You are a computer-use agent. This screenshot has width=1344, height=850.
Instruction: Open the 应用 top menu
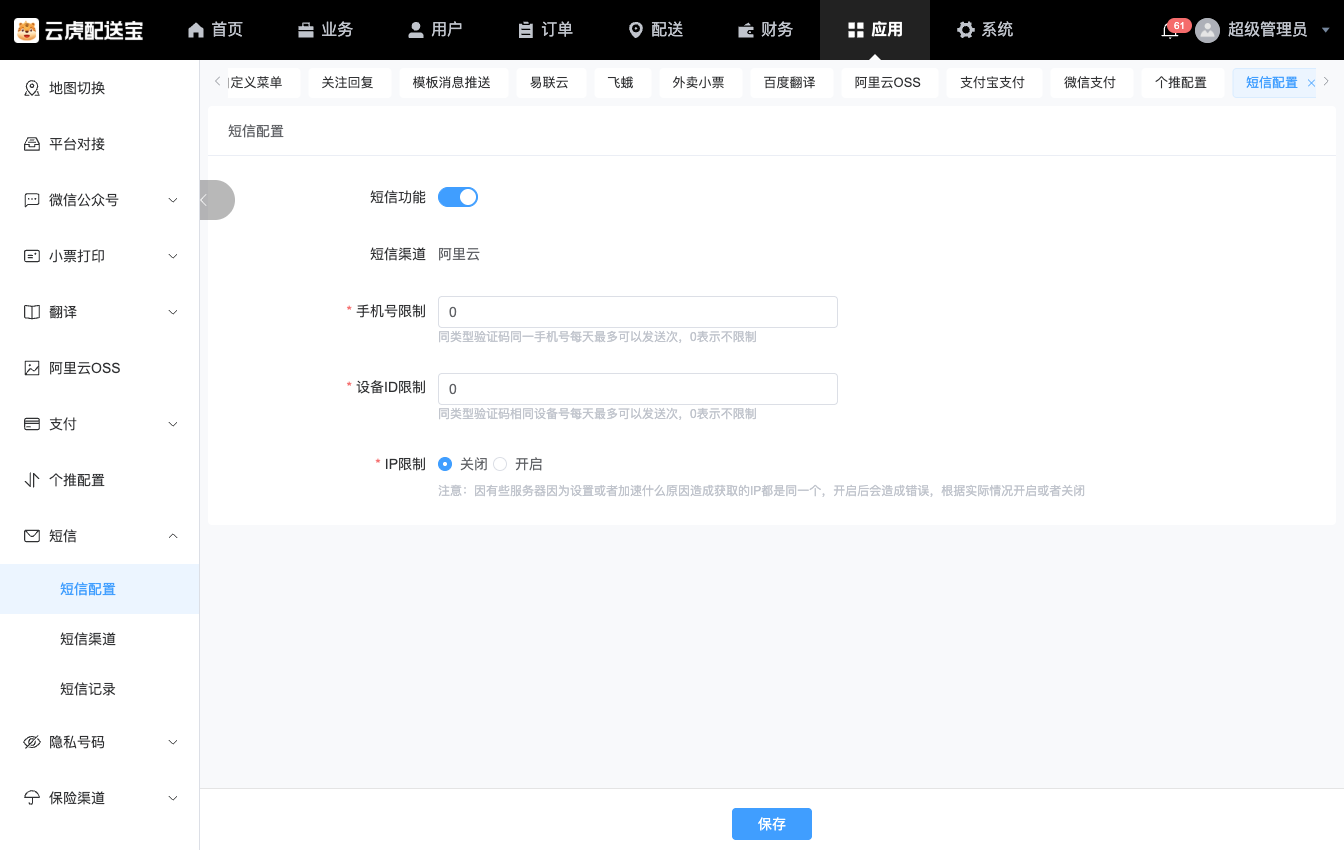[875, 30]
